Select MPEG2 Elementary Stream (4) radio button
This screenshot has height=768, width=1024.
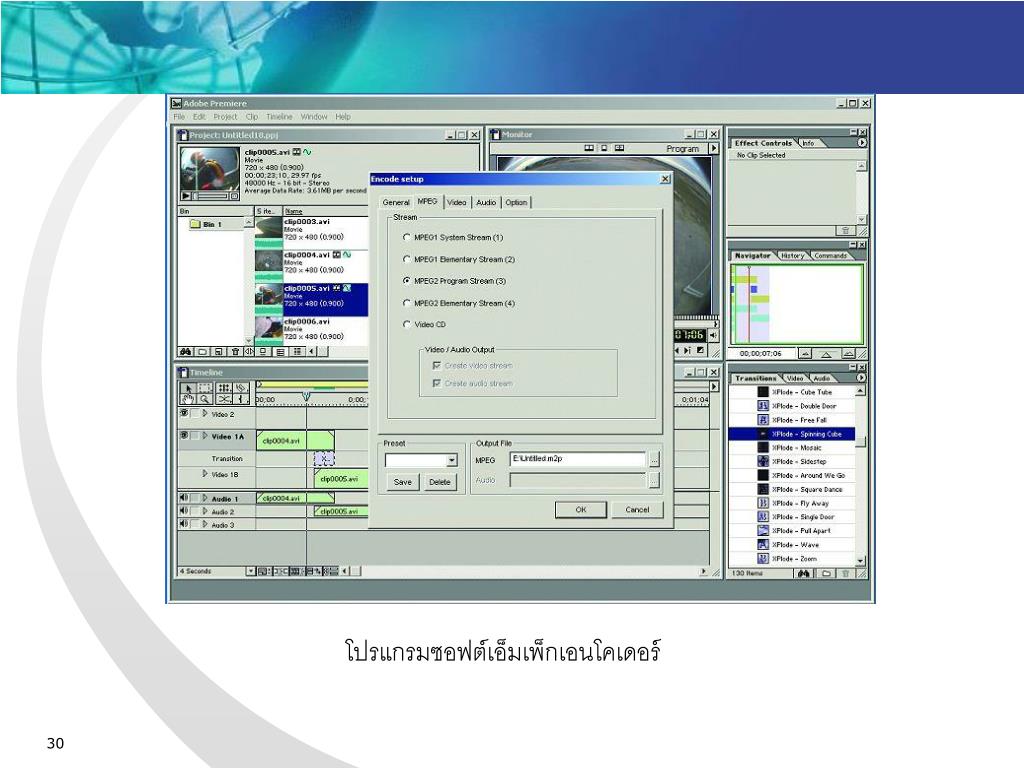[x=407, y=303]
